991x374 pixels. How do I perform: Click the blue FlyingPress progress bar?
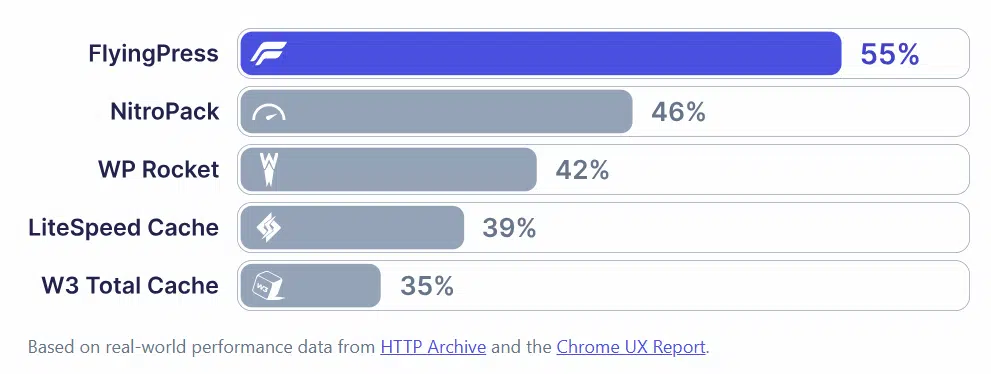[541, 54]
